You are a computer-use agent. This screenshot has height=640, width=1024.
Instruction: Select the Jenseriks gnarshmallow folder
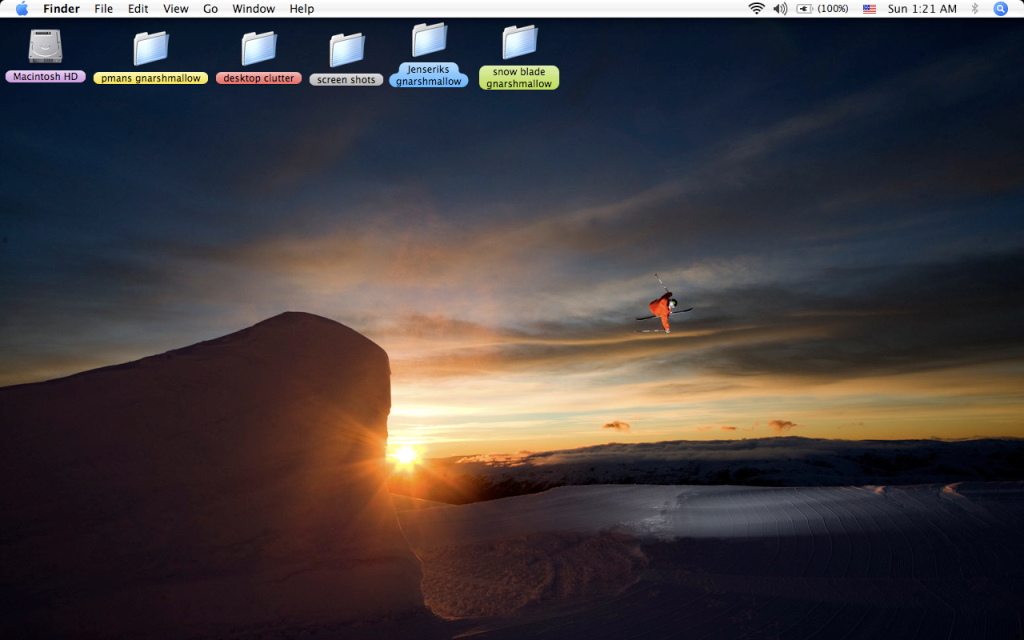[429, 40]
